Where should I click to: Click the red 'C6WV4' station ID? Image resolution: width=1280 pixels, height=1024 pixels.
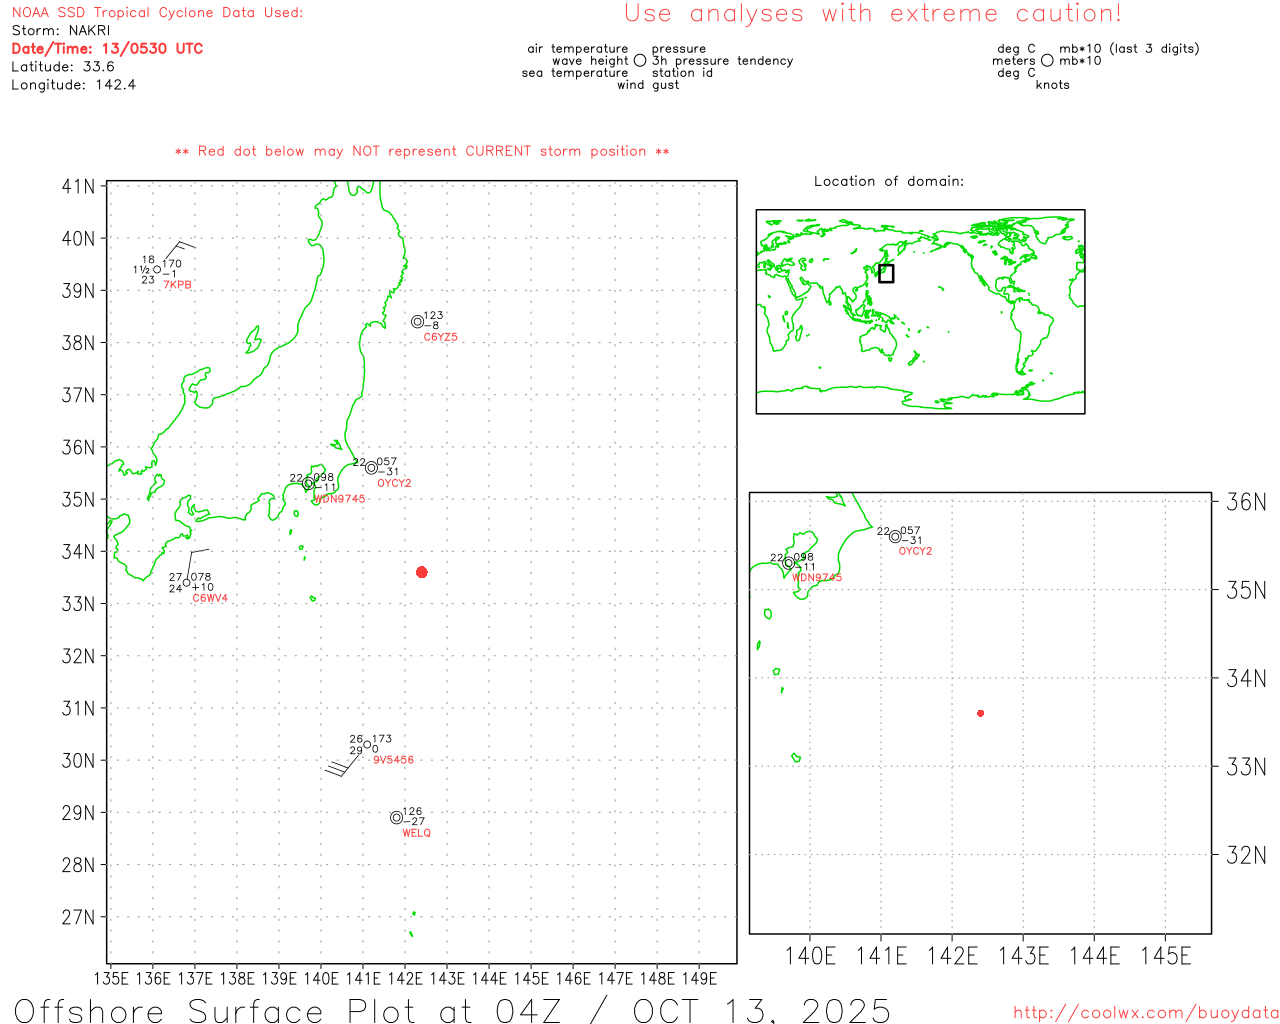[x=210, y=598]
